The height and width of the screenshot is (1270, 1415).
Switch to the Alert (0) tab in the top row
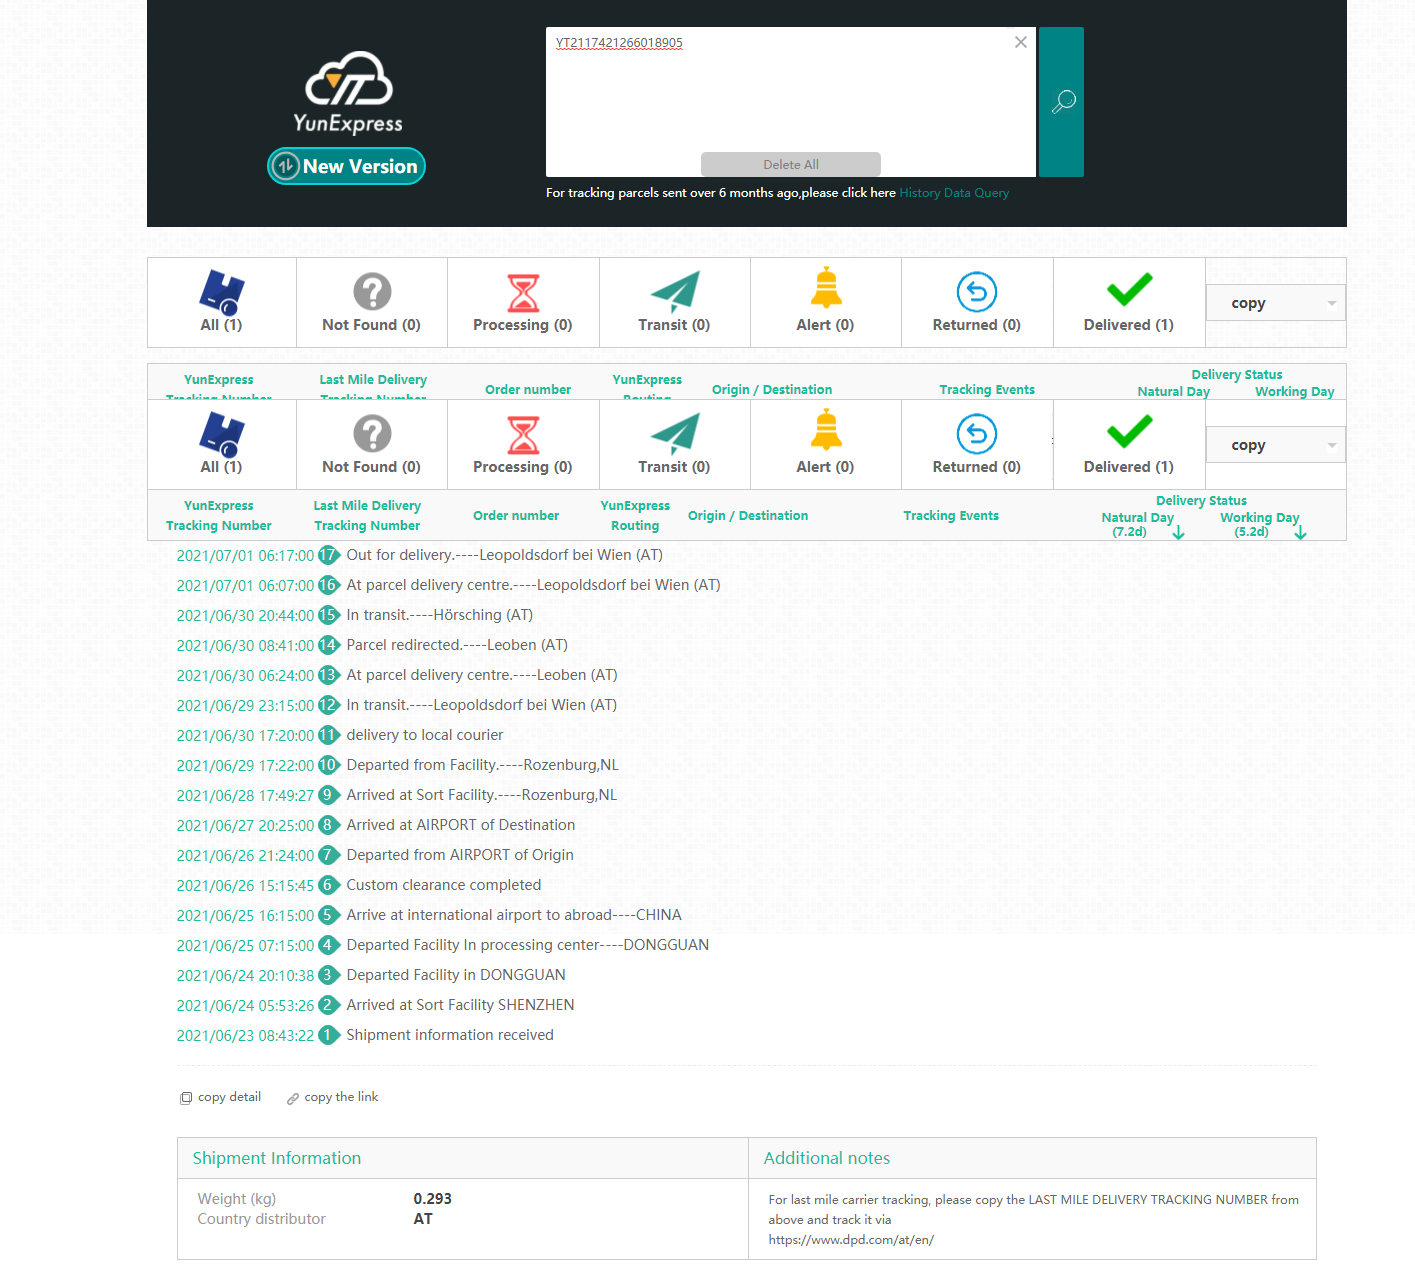click(x=825, y=302)
